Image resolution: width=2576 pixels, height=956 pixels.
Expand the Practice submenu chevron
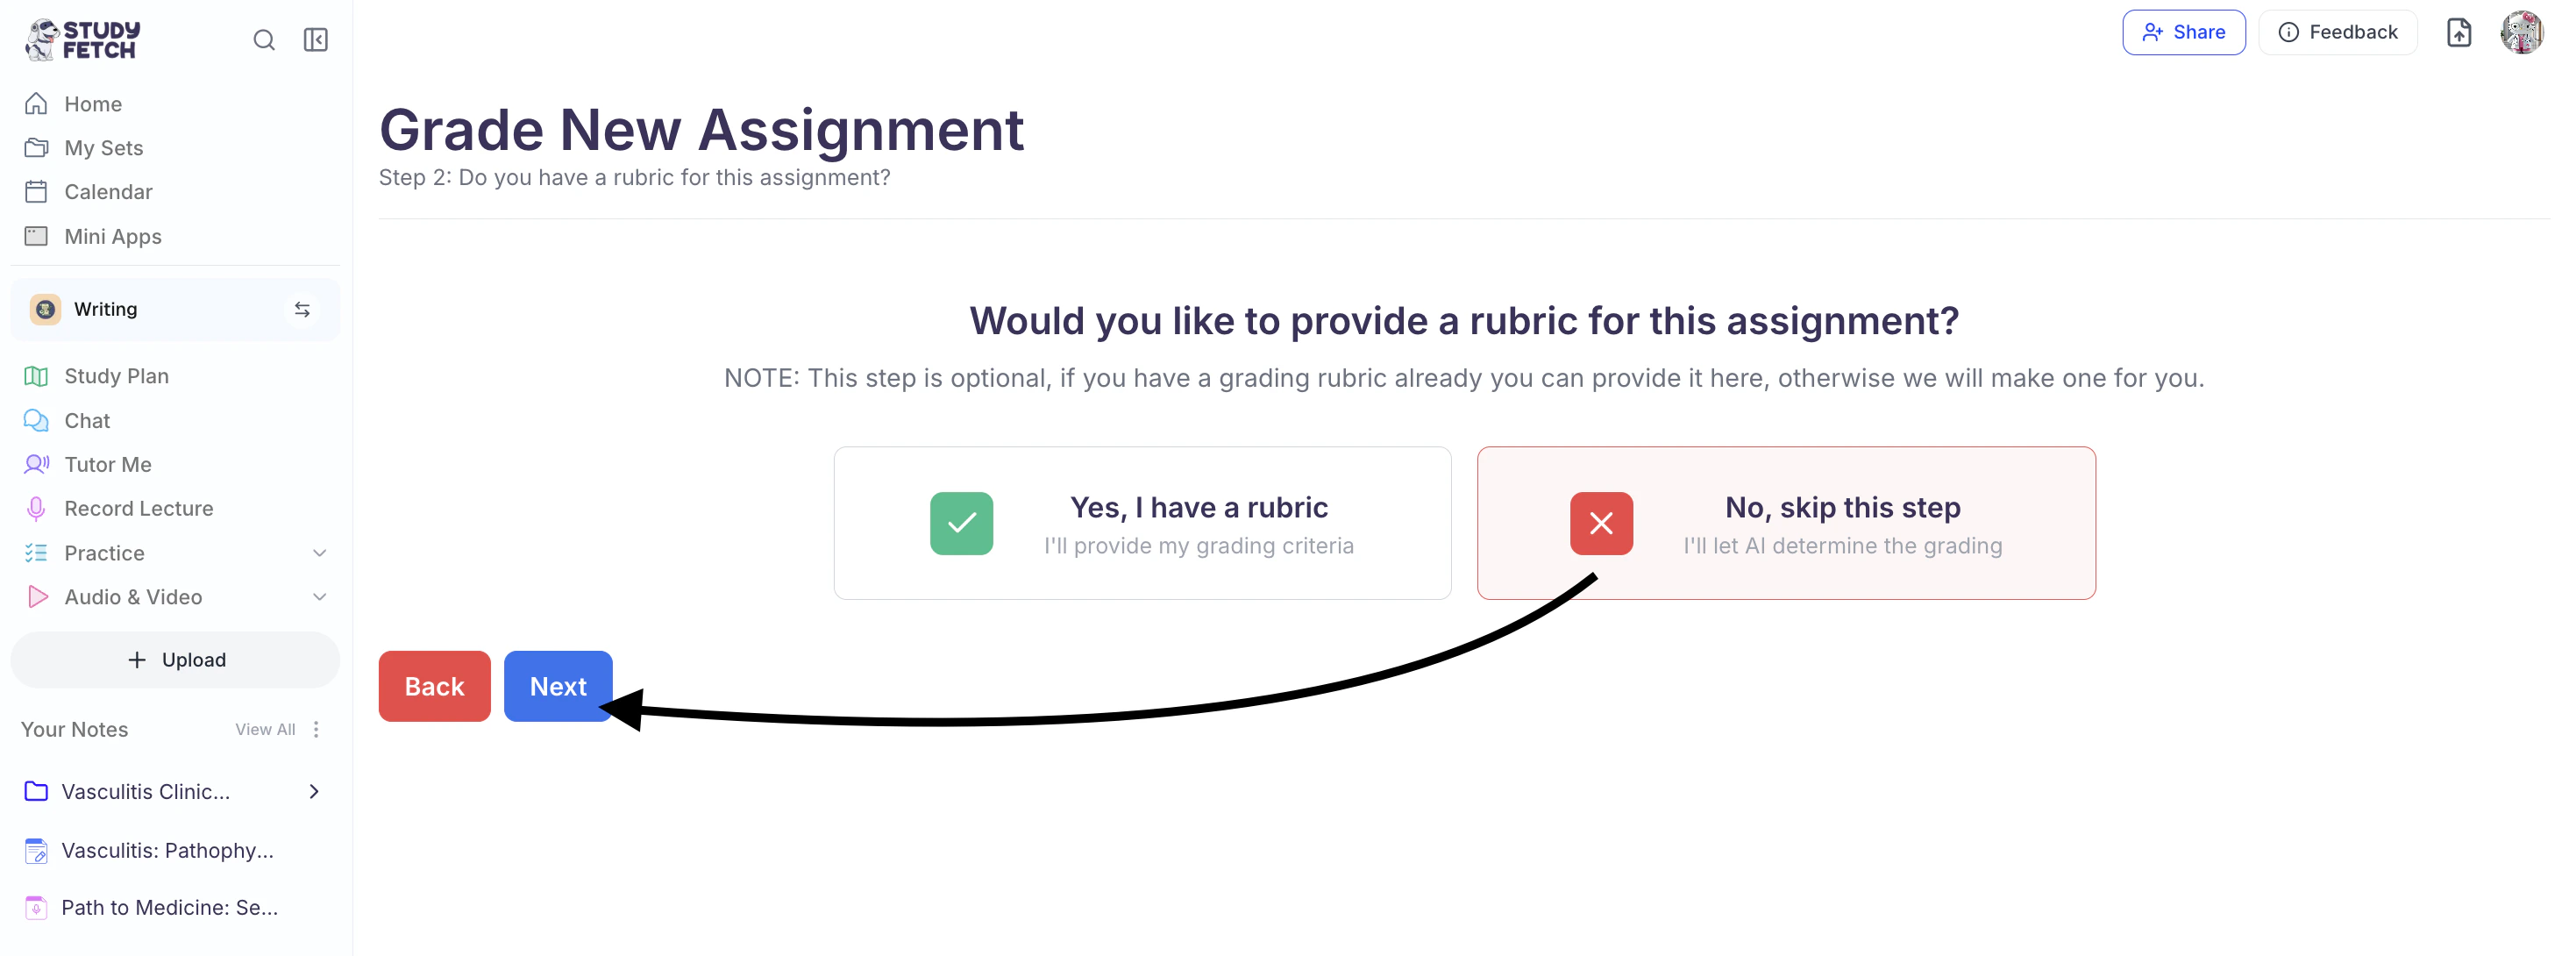pos(320,553)
